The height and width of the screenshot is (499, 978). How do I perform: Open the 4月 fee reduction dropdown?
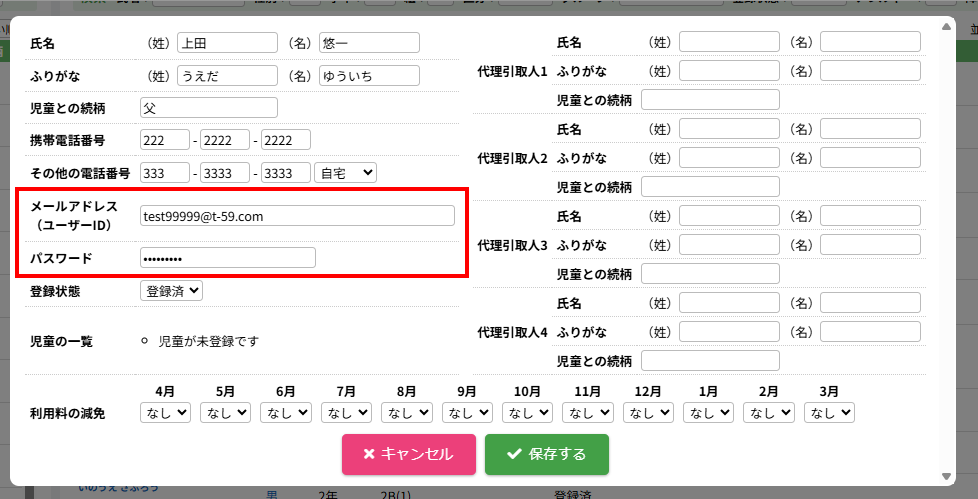click(165, 412)
